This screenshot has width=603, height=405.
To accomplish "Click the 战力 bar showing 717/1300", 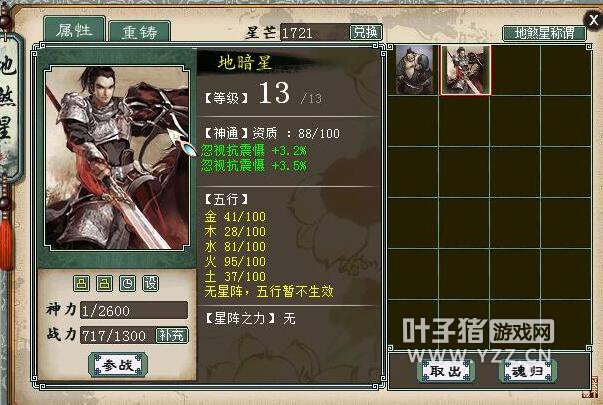I will [x=118, y=336].
